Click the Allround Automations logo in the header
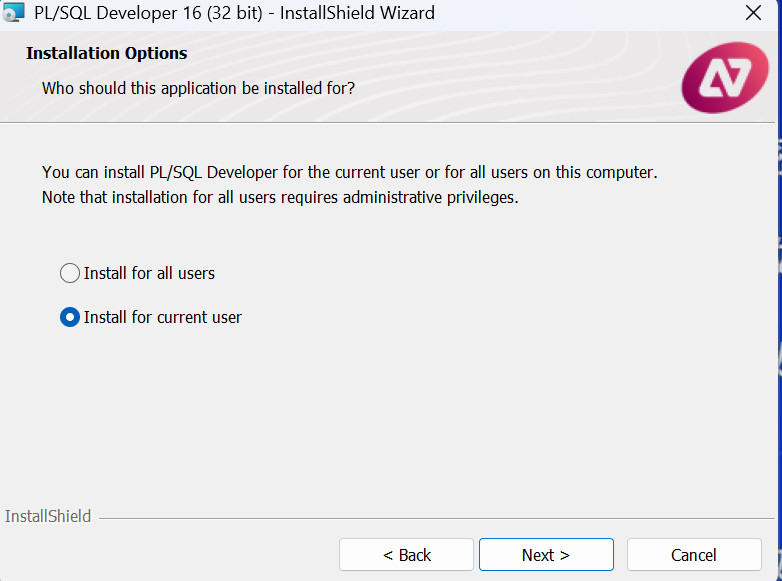Viewport: 782px width, 581px height. pyautogui.click(x=724, y=78)
